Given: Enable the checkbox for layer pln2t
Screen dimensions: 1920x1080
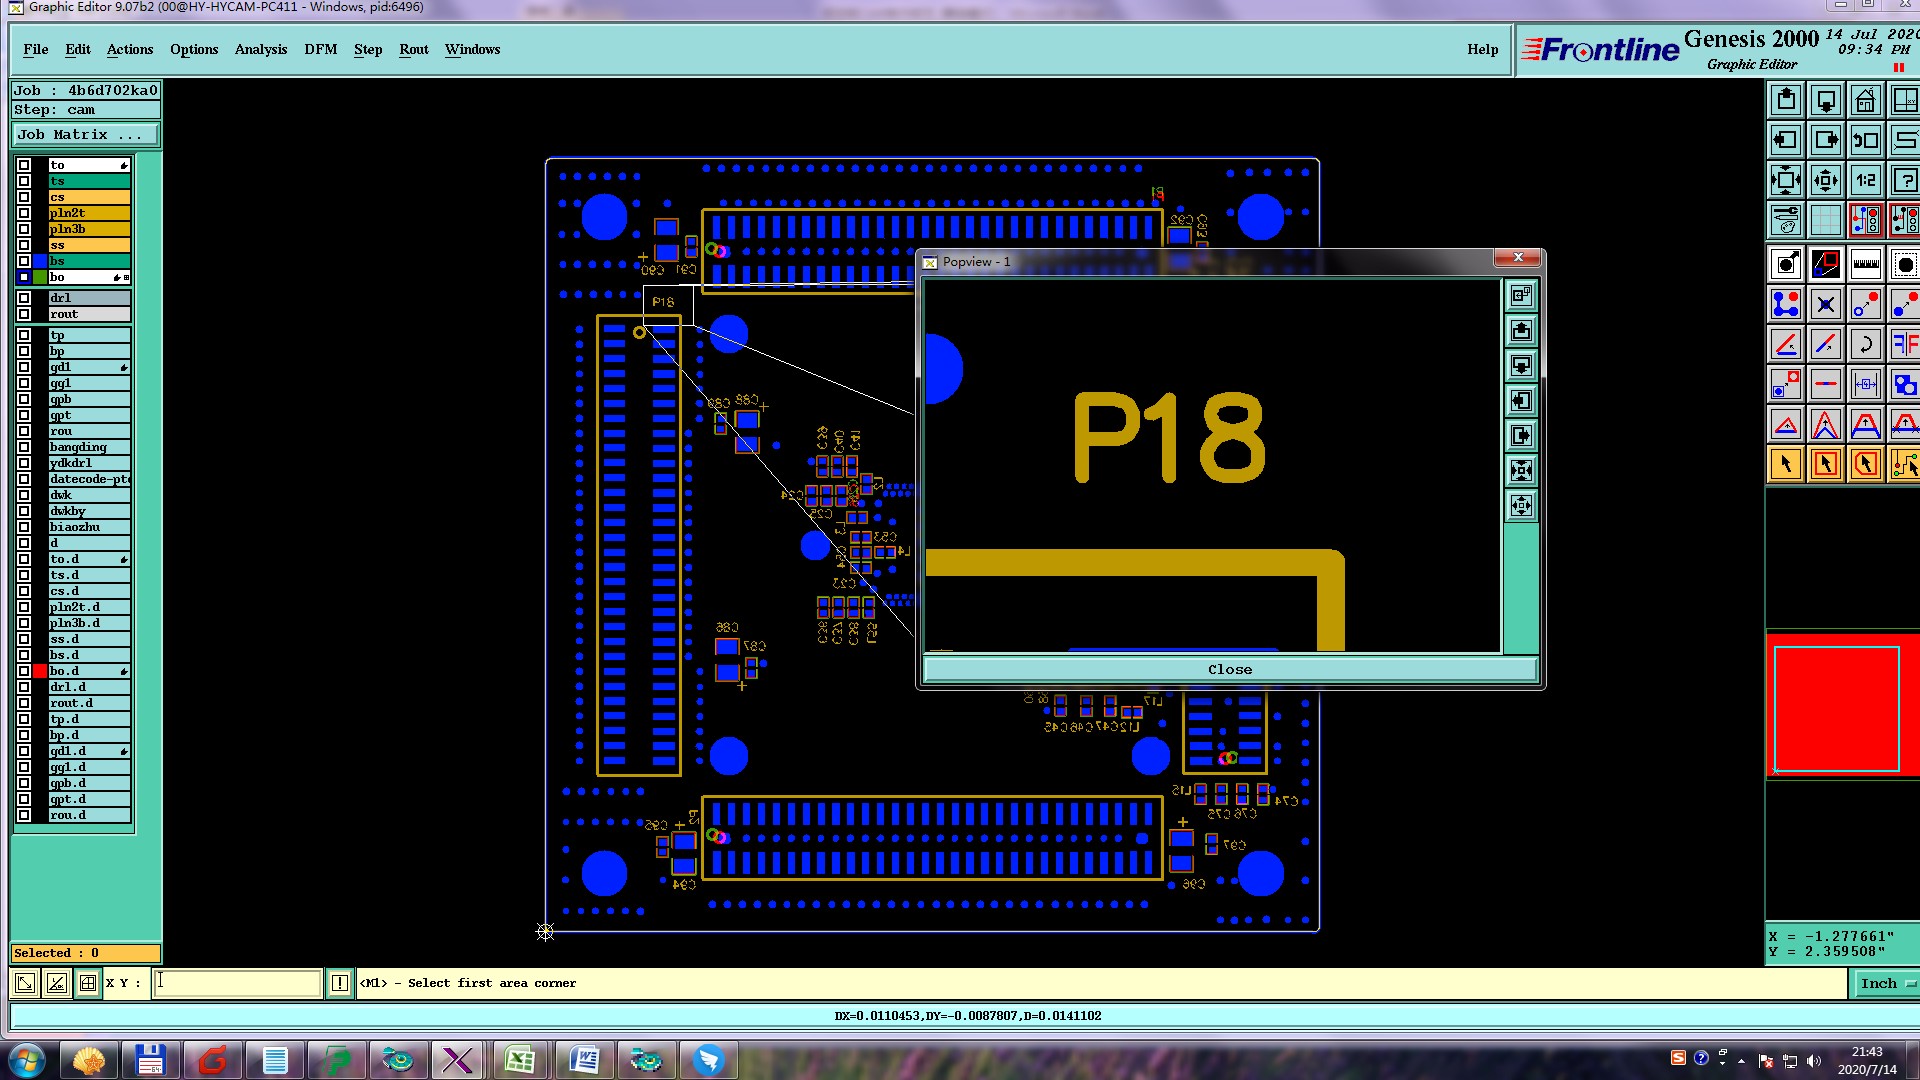Looking at the screenshot, I should point(24,213).
